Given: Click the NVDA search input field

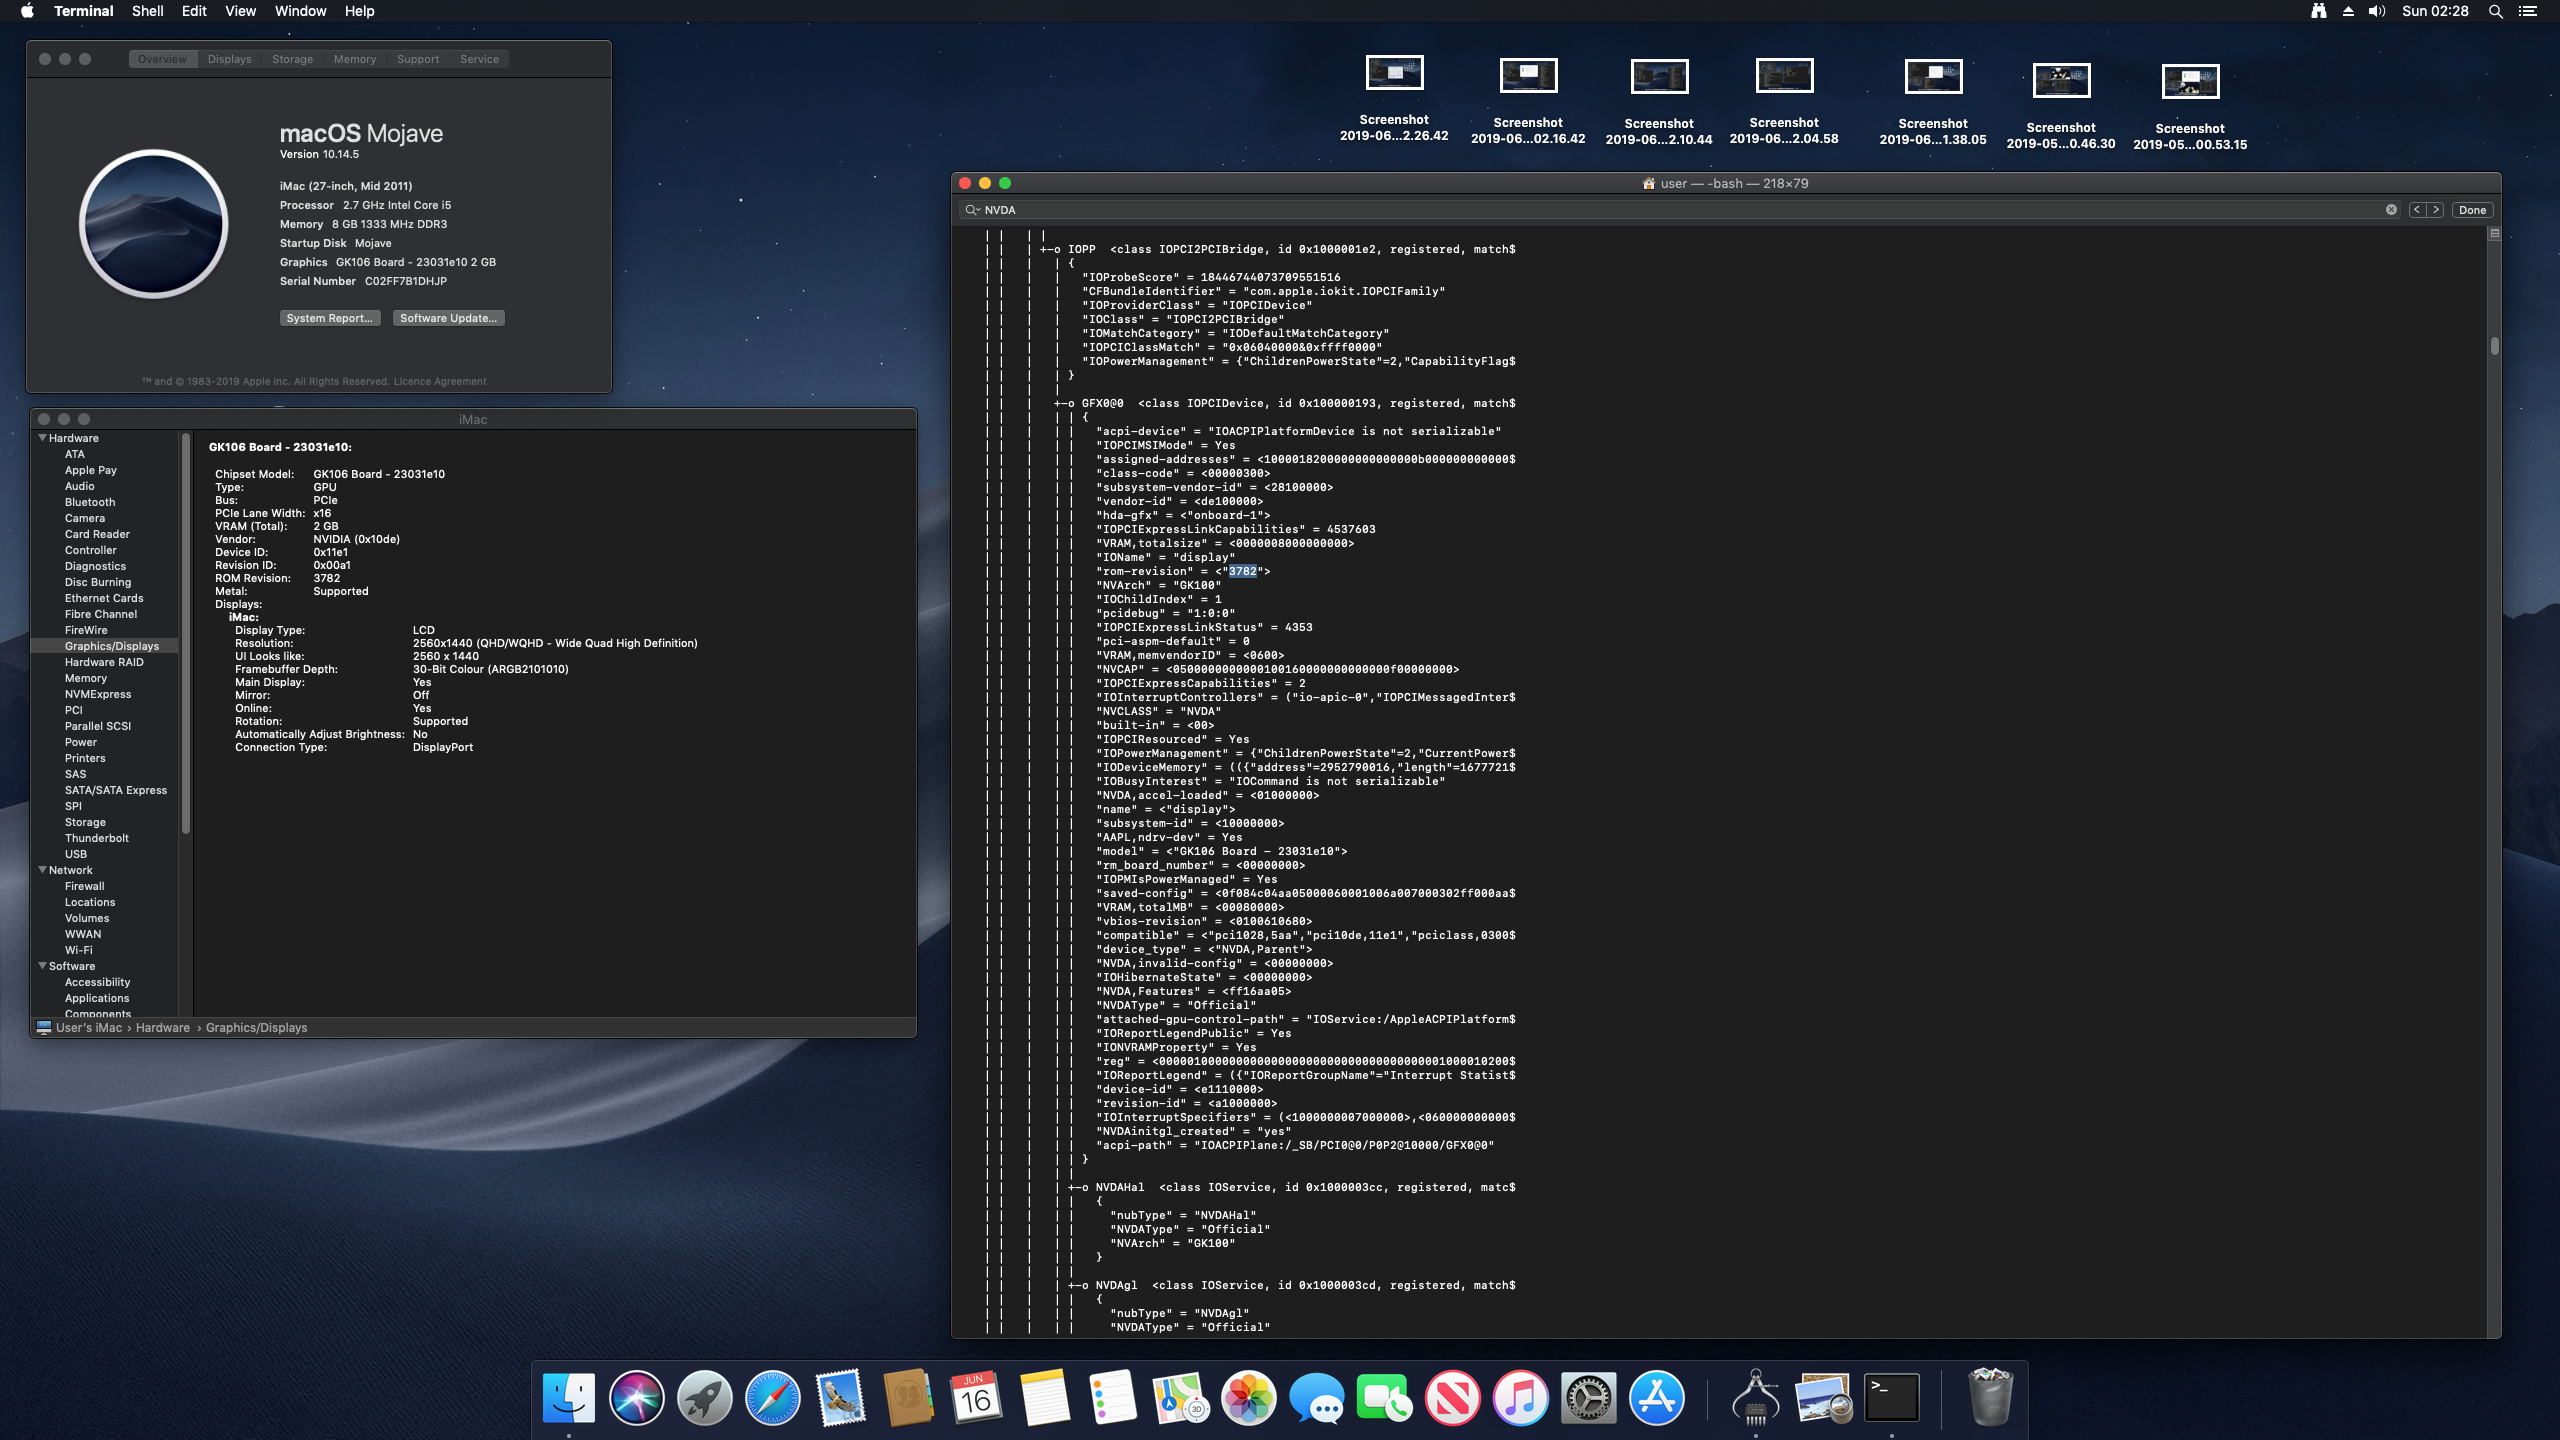Looking at the screenshot, I should pyautogui.click(x=1680, y=210).
